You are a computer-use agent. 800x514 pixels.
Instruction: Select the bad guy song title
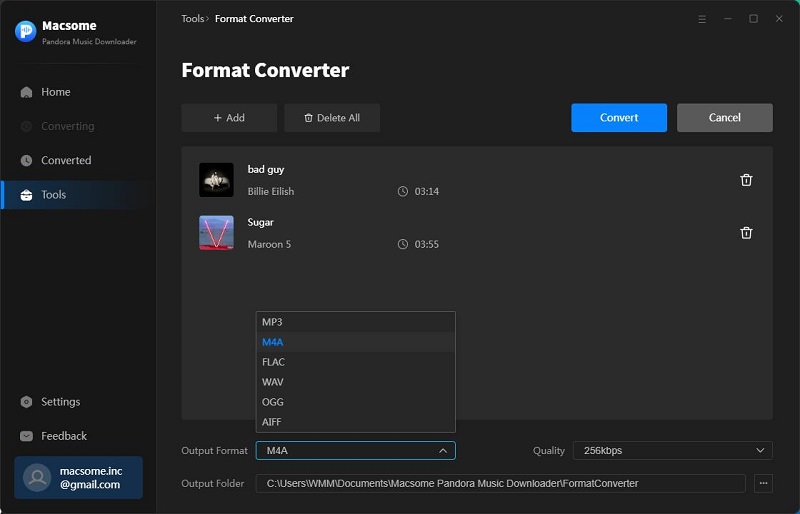click(x=266, y=169)
